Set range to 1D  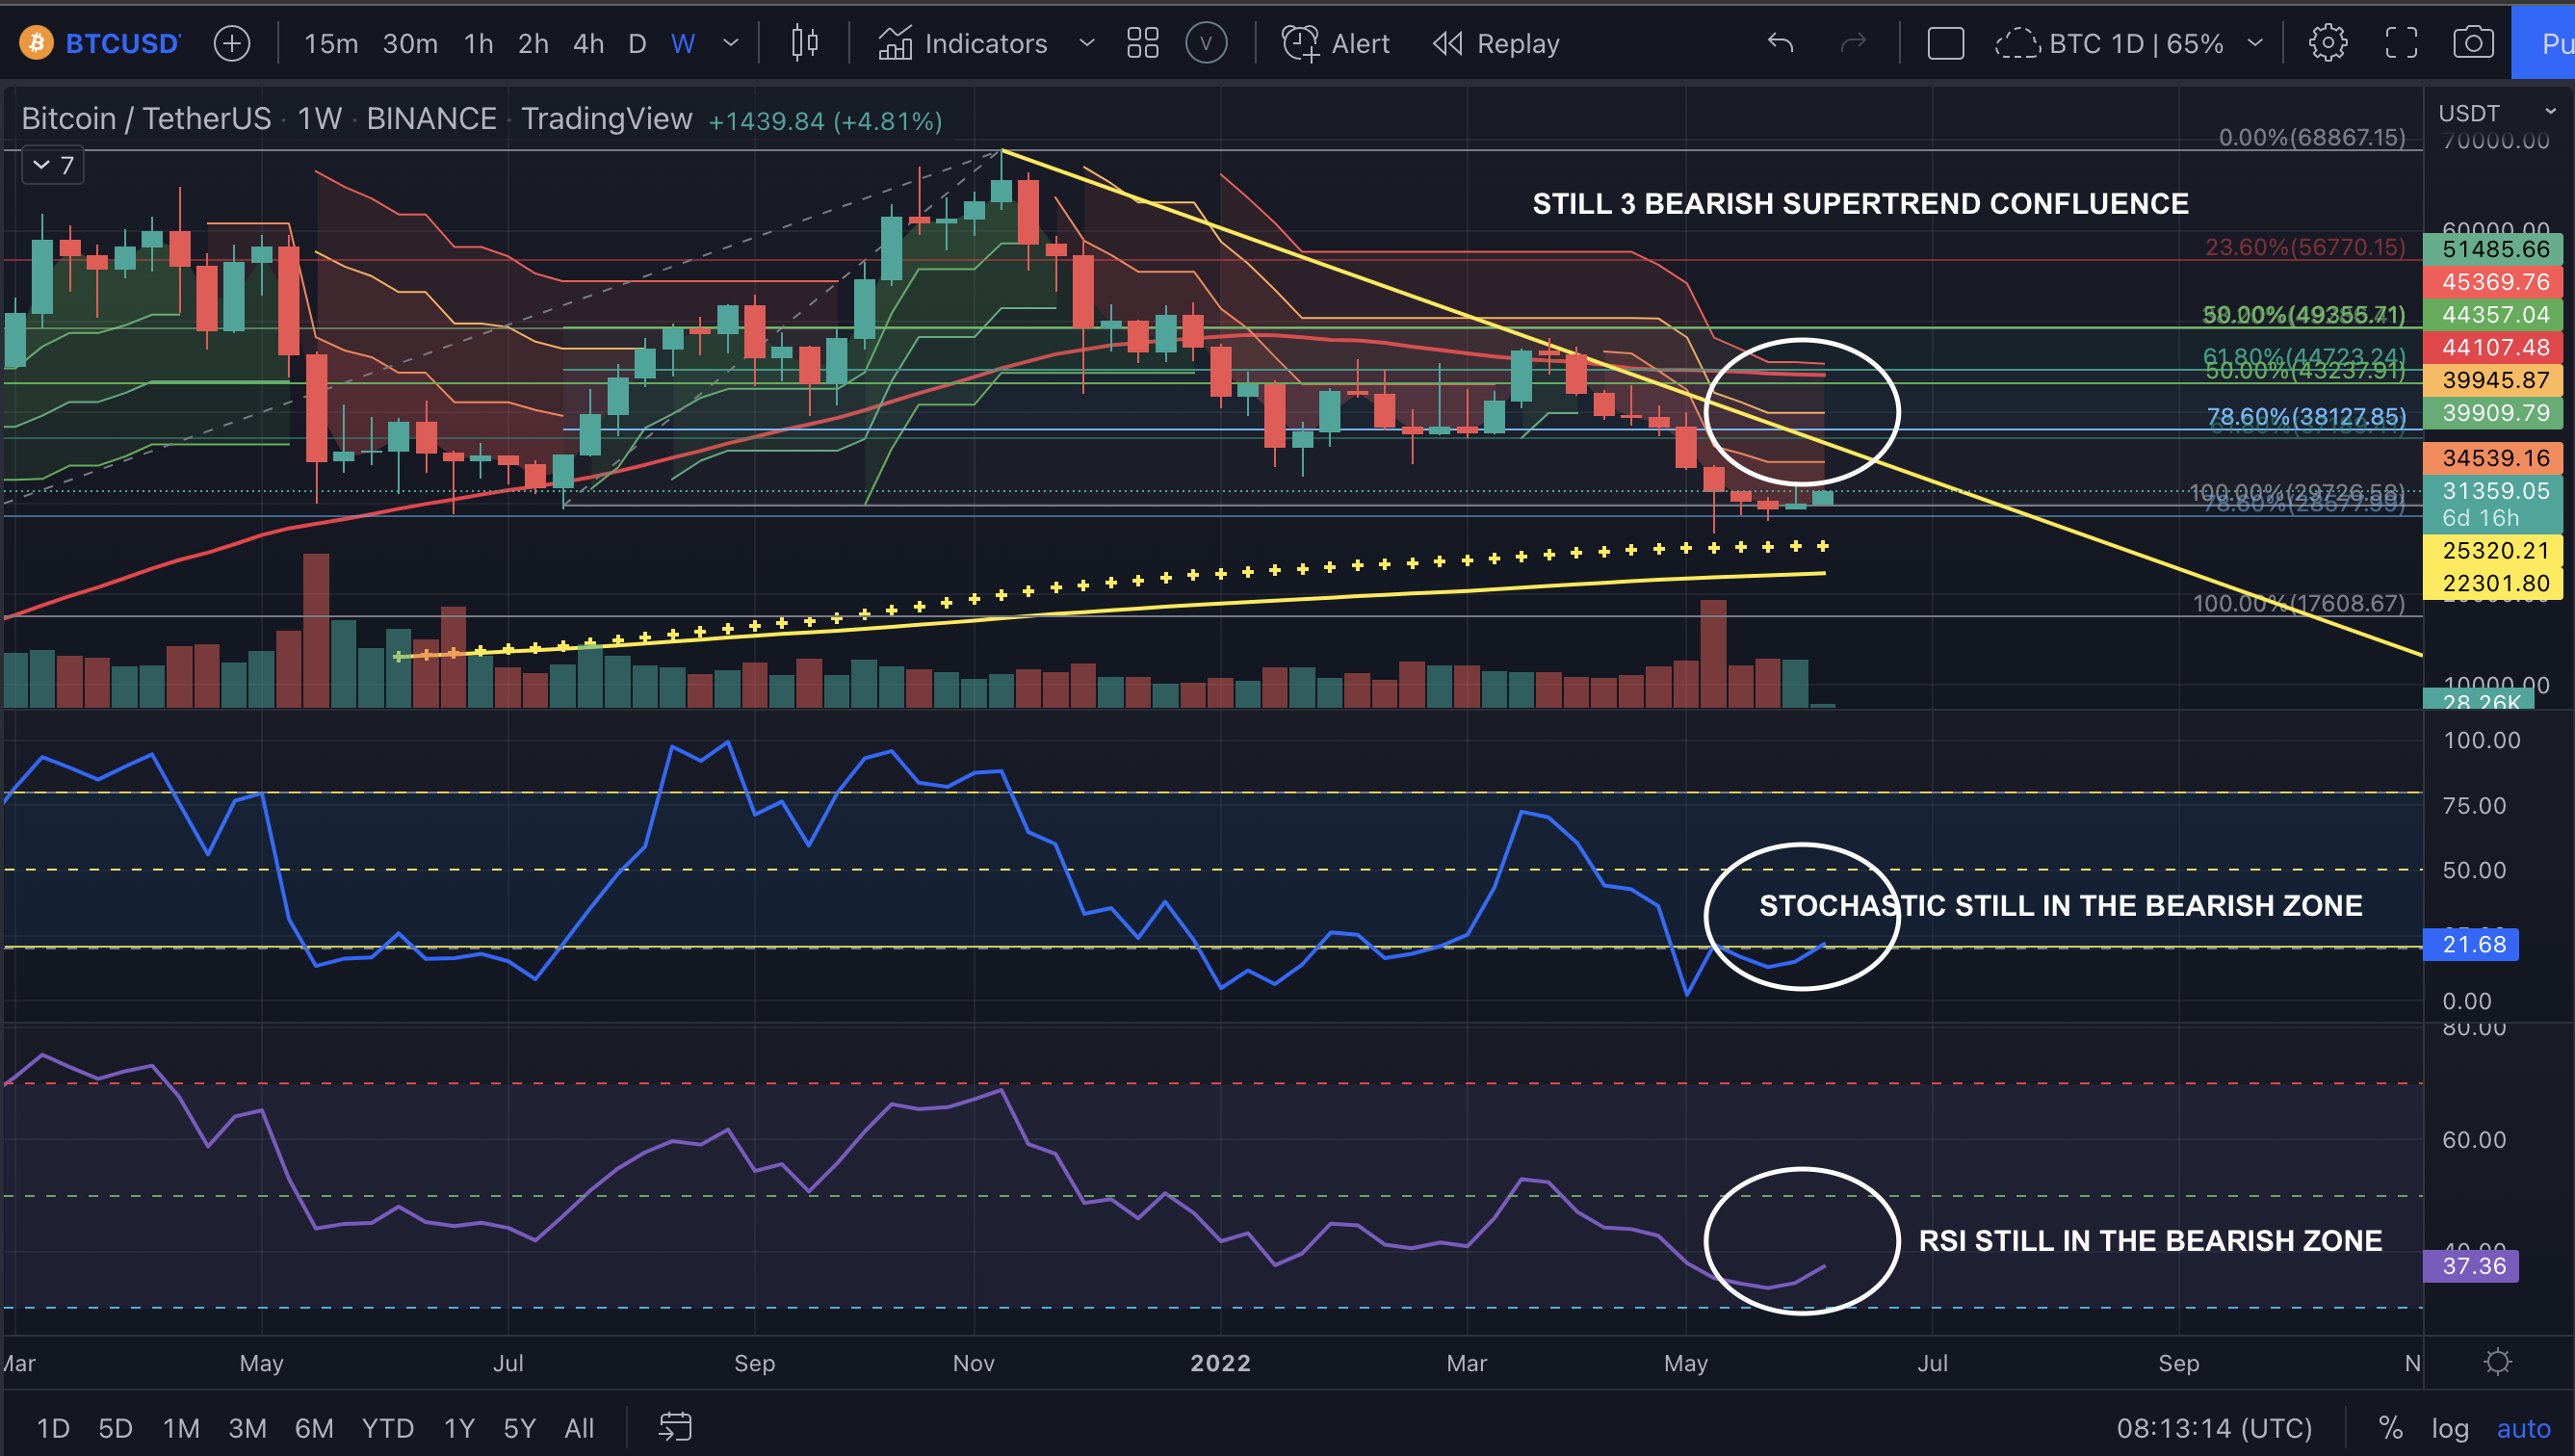(x=53, y=1427)
